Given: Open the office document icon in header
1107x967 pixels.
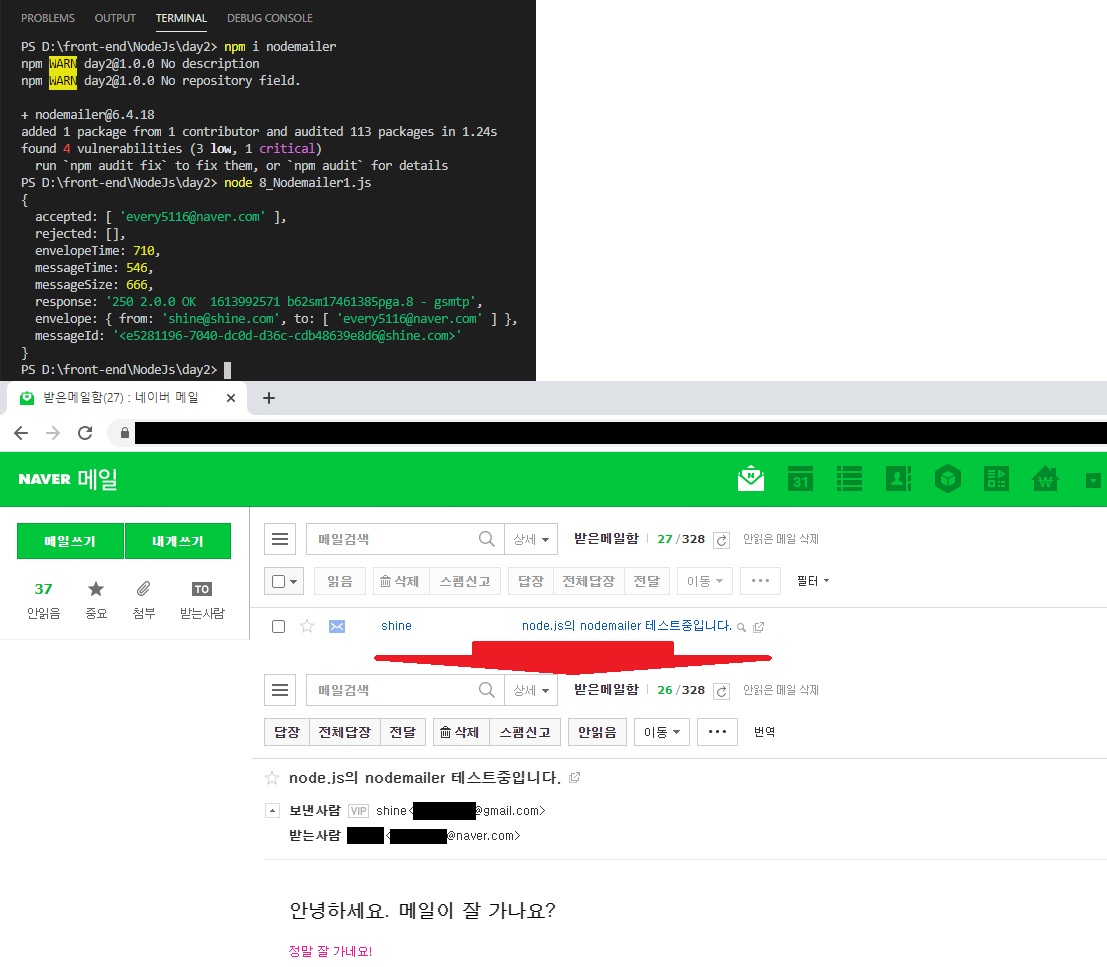Looking at the screenshot, I should point(996,479).
